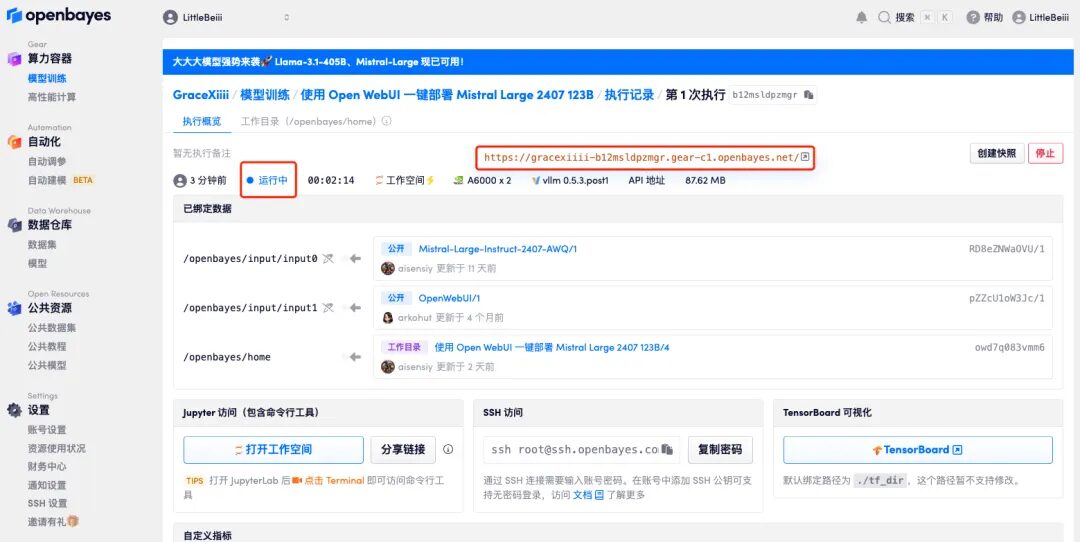This screenshot has width=1080, height=542.
Task: Click the 创建快照 button
Action: [996, 153]
